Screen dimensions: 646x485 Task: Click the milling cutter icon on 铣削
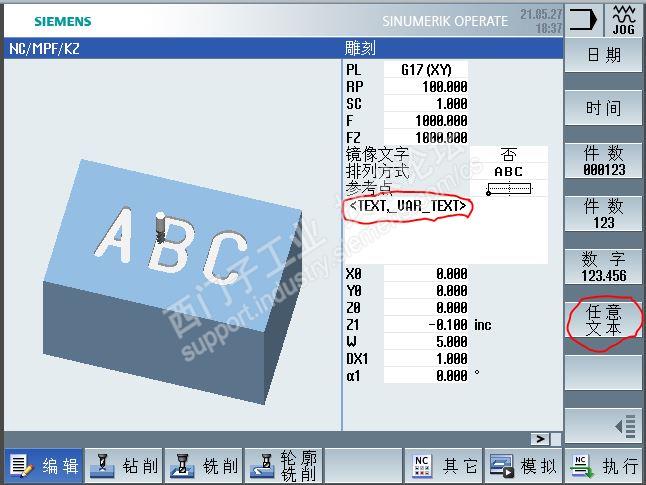182,466
